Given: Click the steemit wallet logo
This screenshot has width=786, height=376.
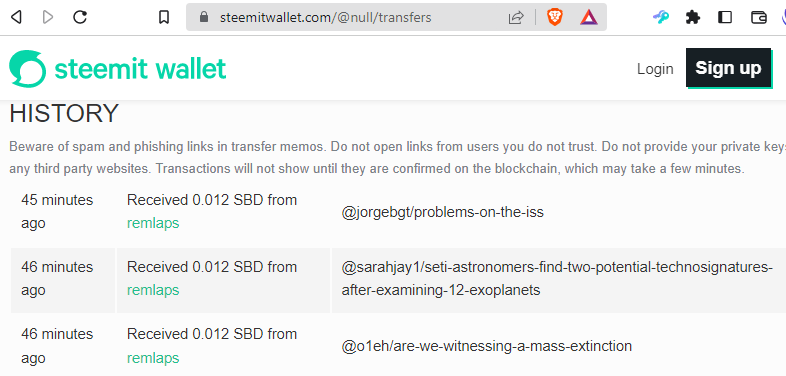Looking at the screenshot, I should pyautogui.click(x=118, y=69).
